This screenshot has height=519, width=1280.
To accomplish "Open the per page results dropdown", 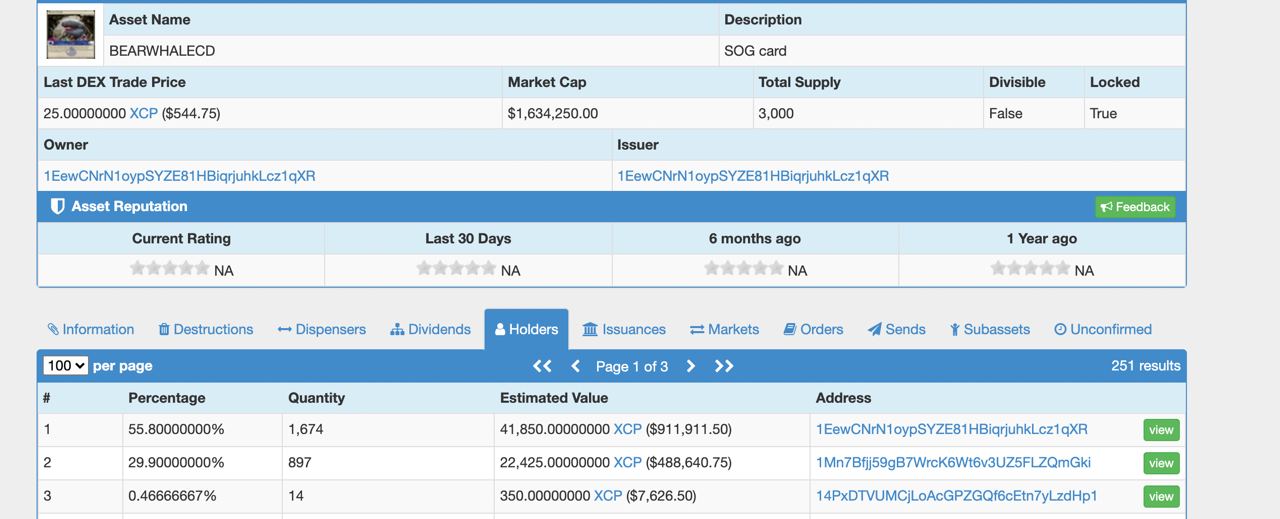I will [66, 366].
